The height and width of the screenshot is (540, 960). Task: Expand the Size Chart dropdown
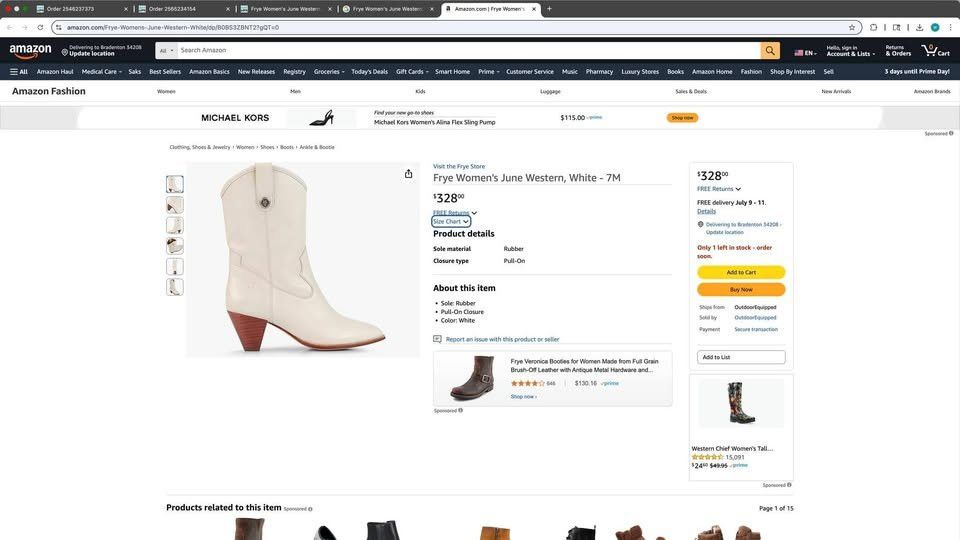click(451, 222)
